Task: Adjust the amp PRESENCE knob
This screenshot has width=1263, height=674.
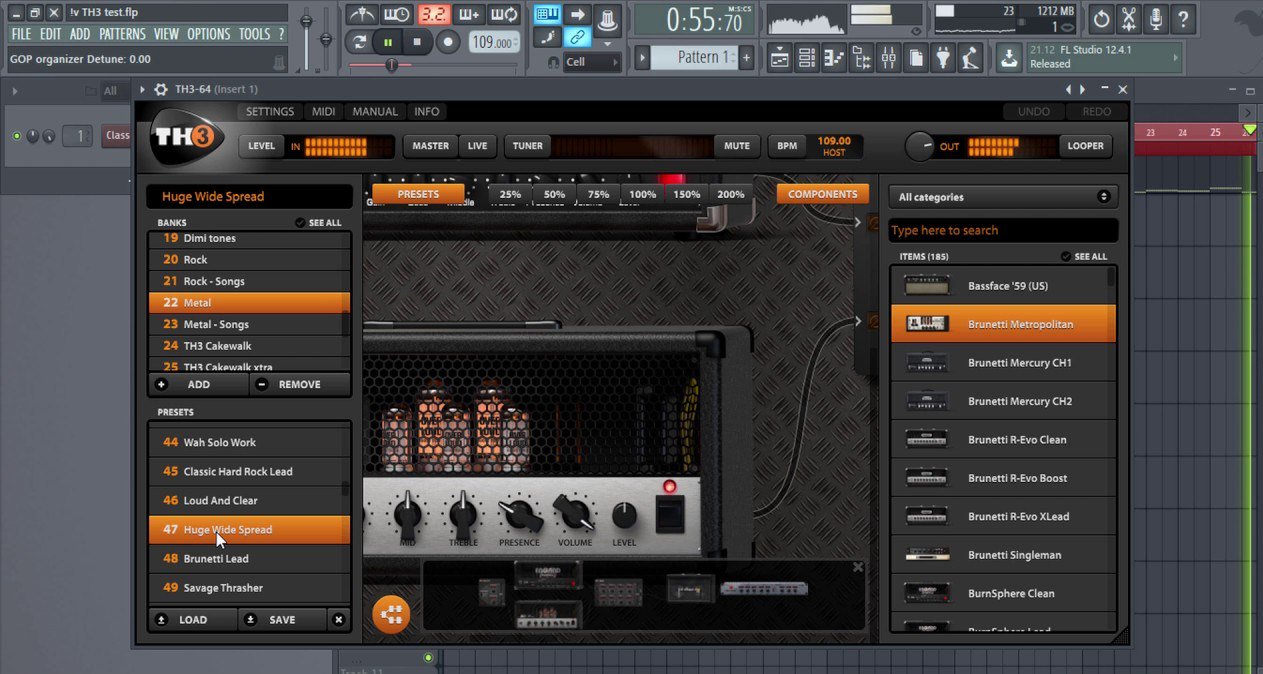Action: 520,515
